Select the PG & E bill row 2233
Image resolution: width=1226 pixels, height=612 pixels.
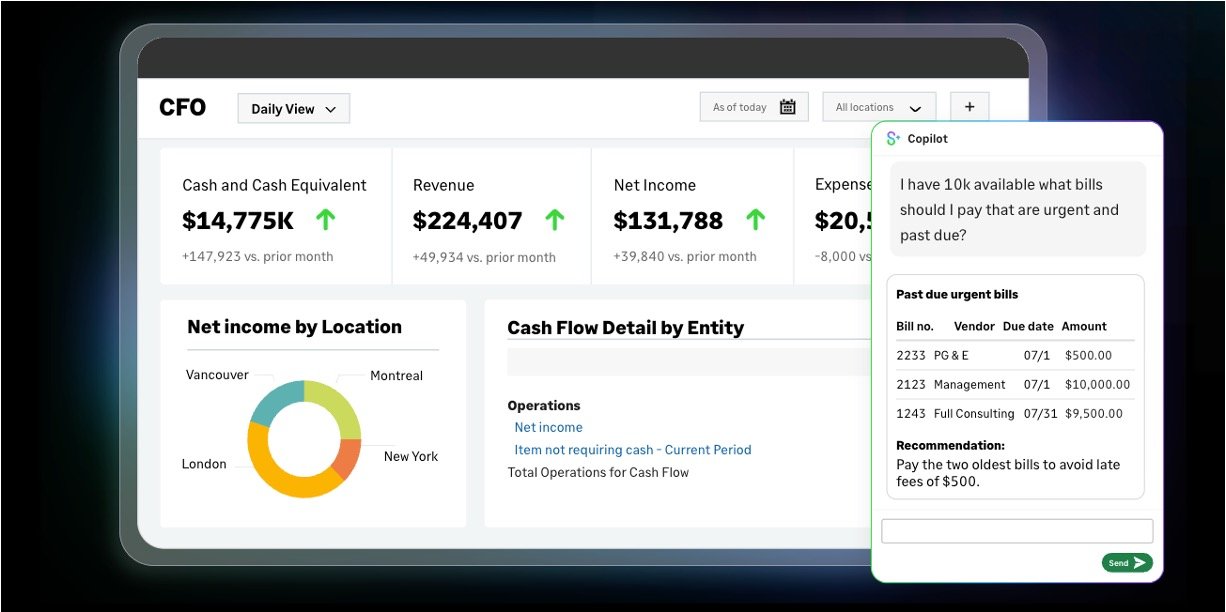point(1014,355)
